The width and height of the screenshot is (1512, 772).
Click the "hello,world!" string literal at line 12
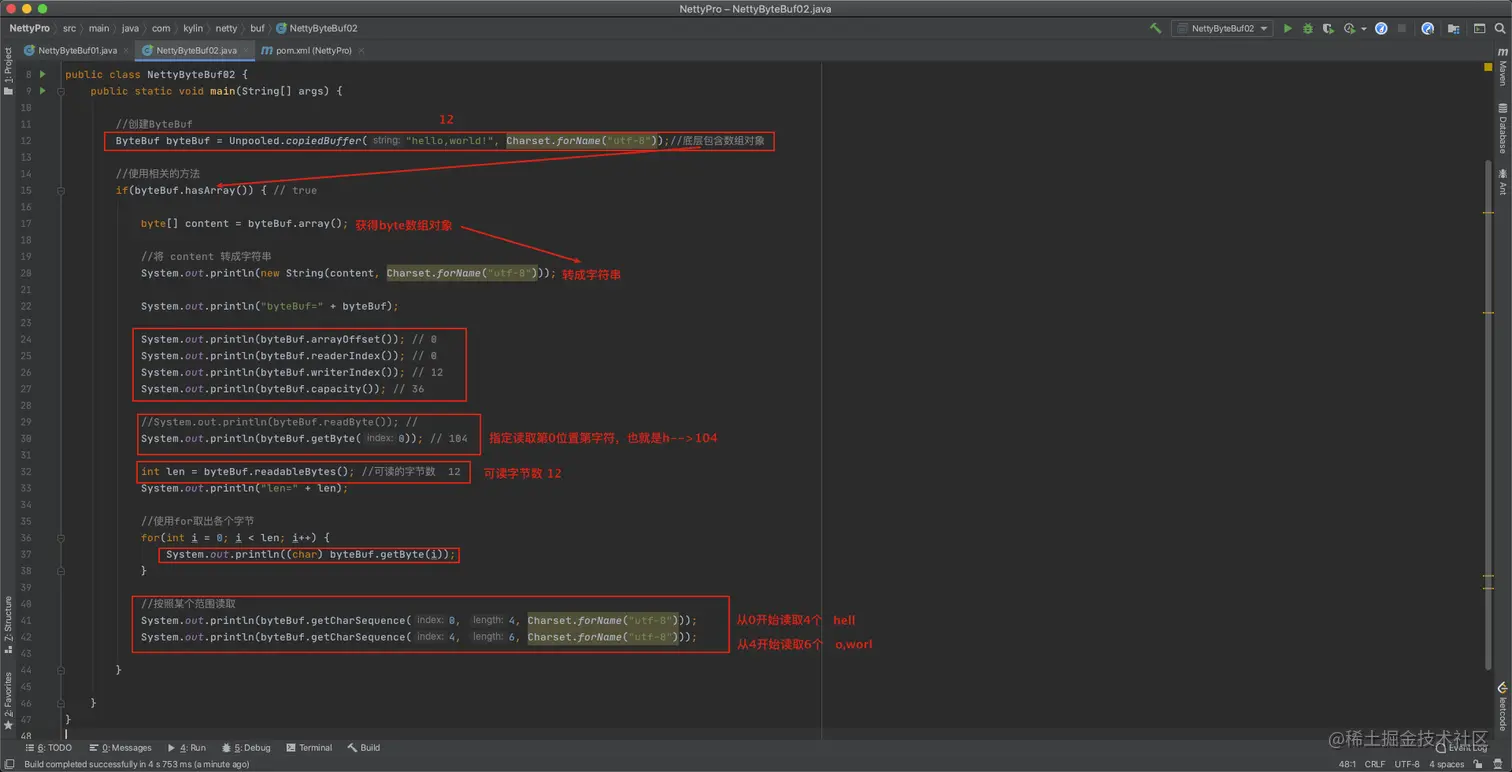coord(449,141)
